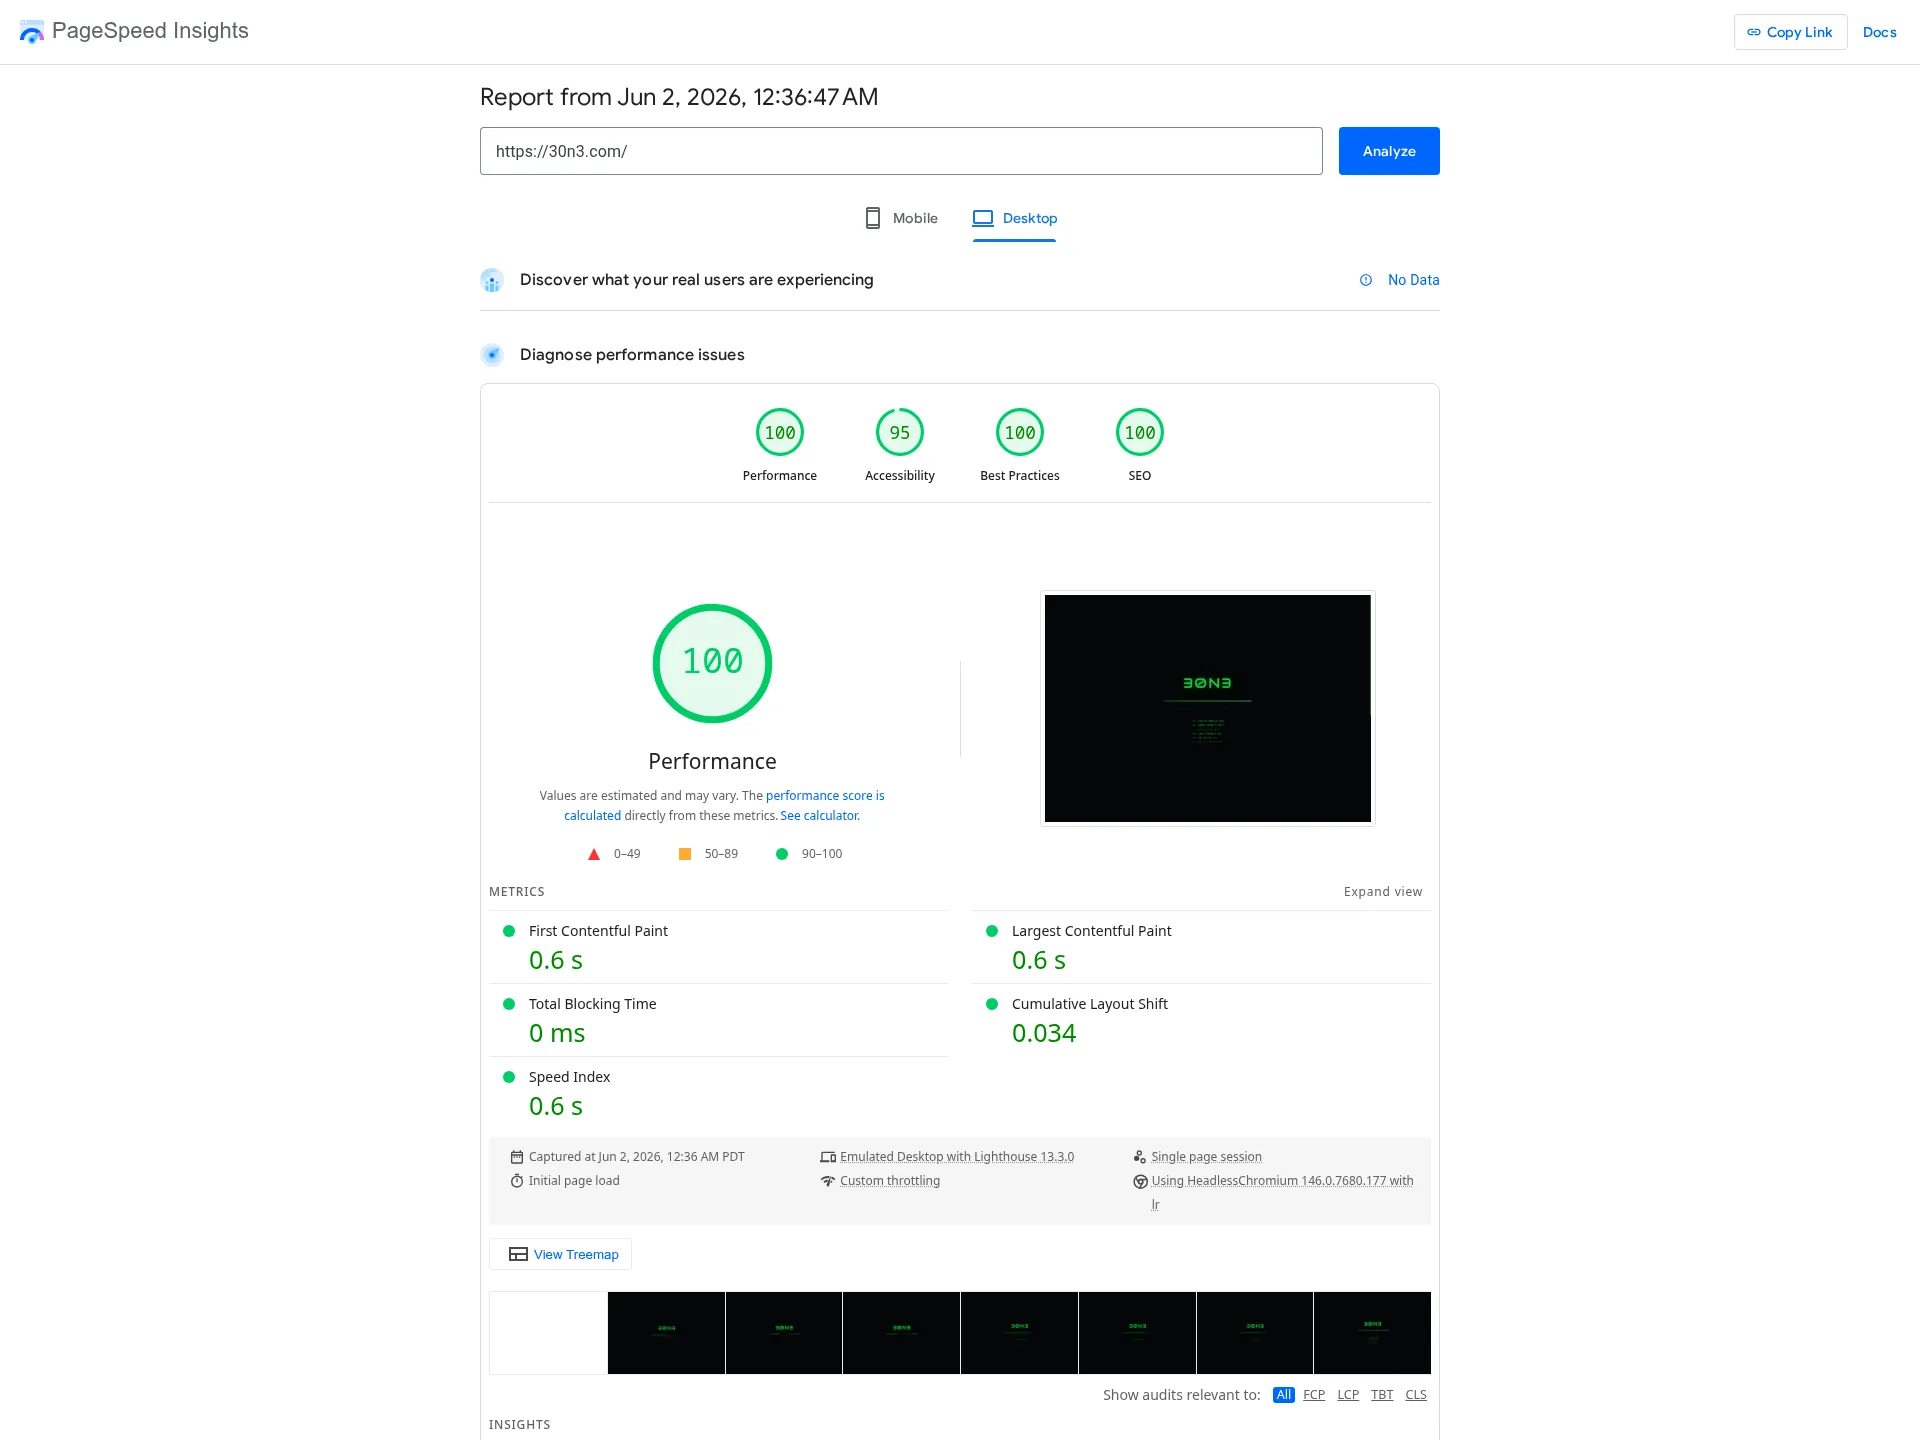Click the real users experience icon
The width and height of the screenshot is (1920, 1440).
click(x=491, y=280)
